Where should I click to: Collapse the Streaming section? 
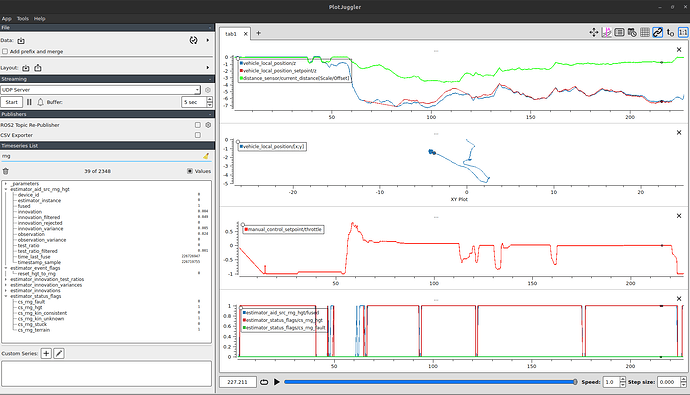point(210,79)
